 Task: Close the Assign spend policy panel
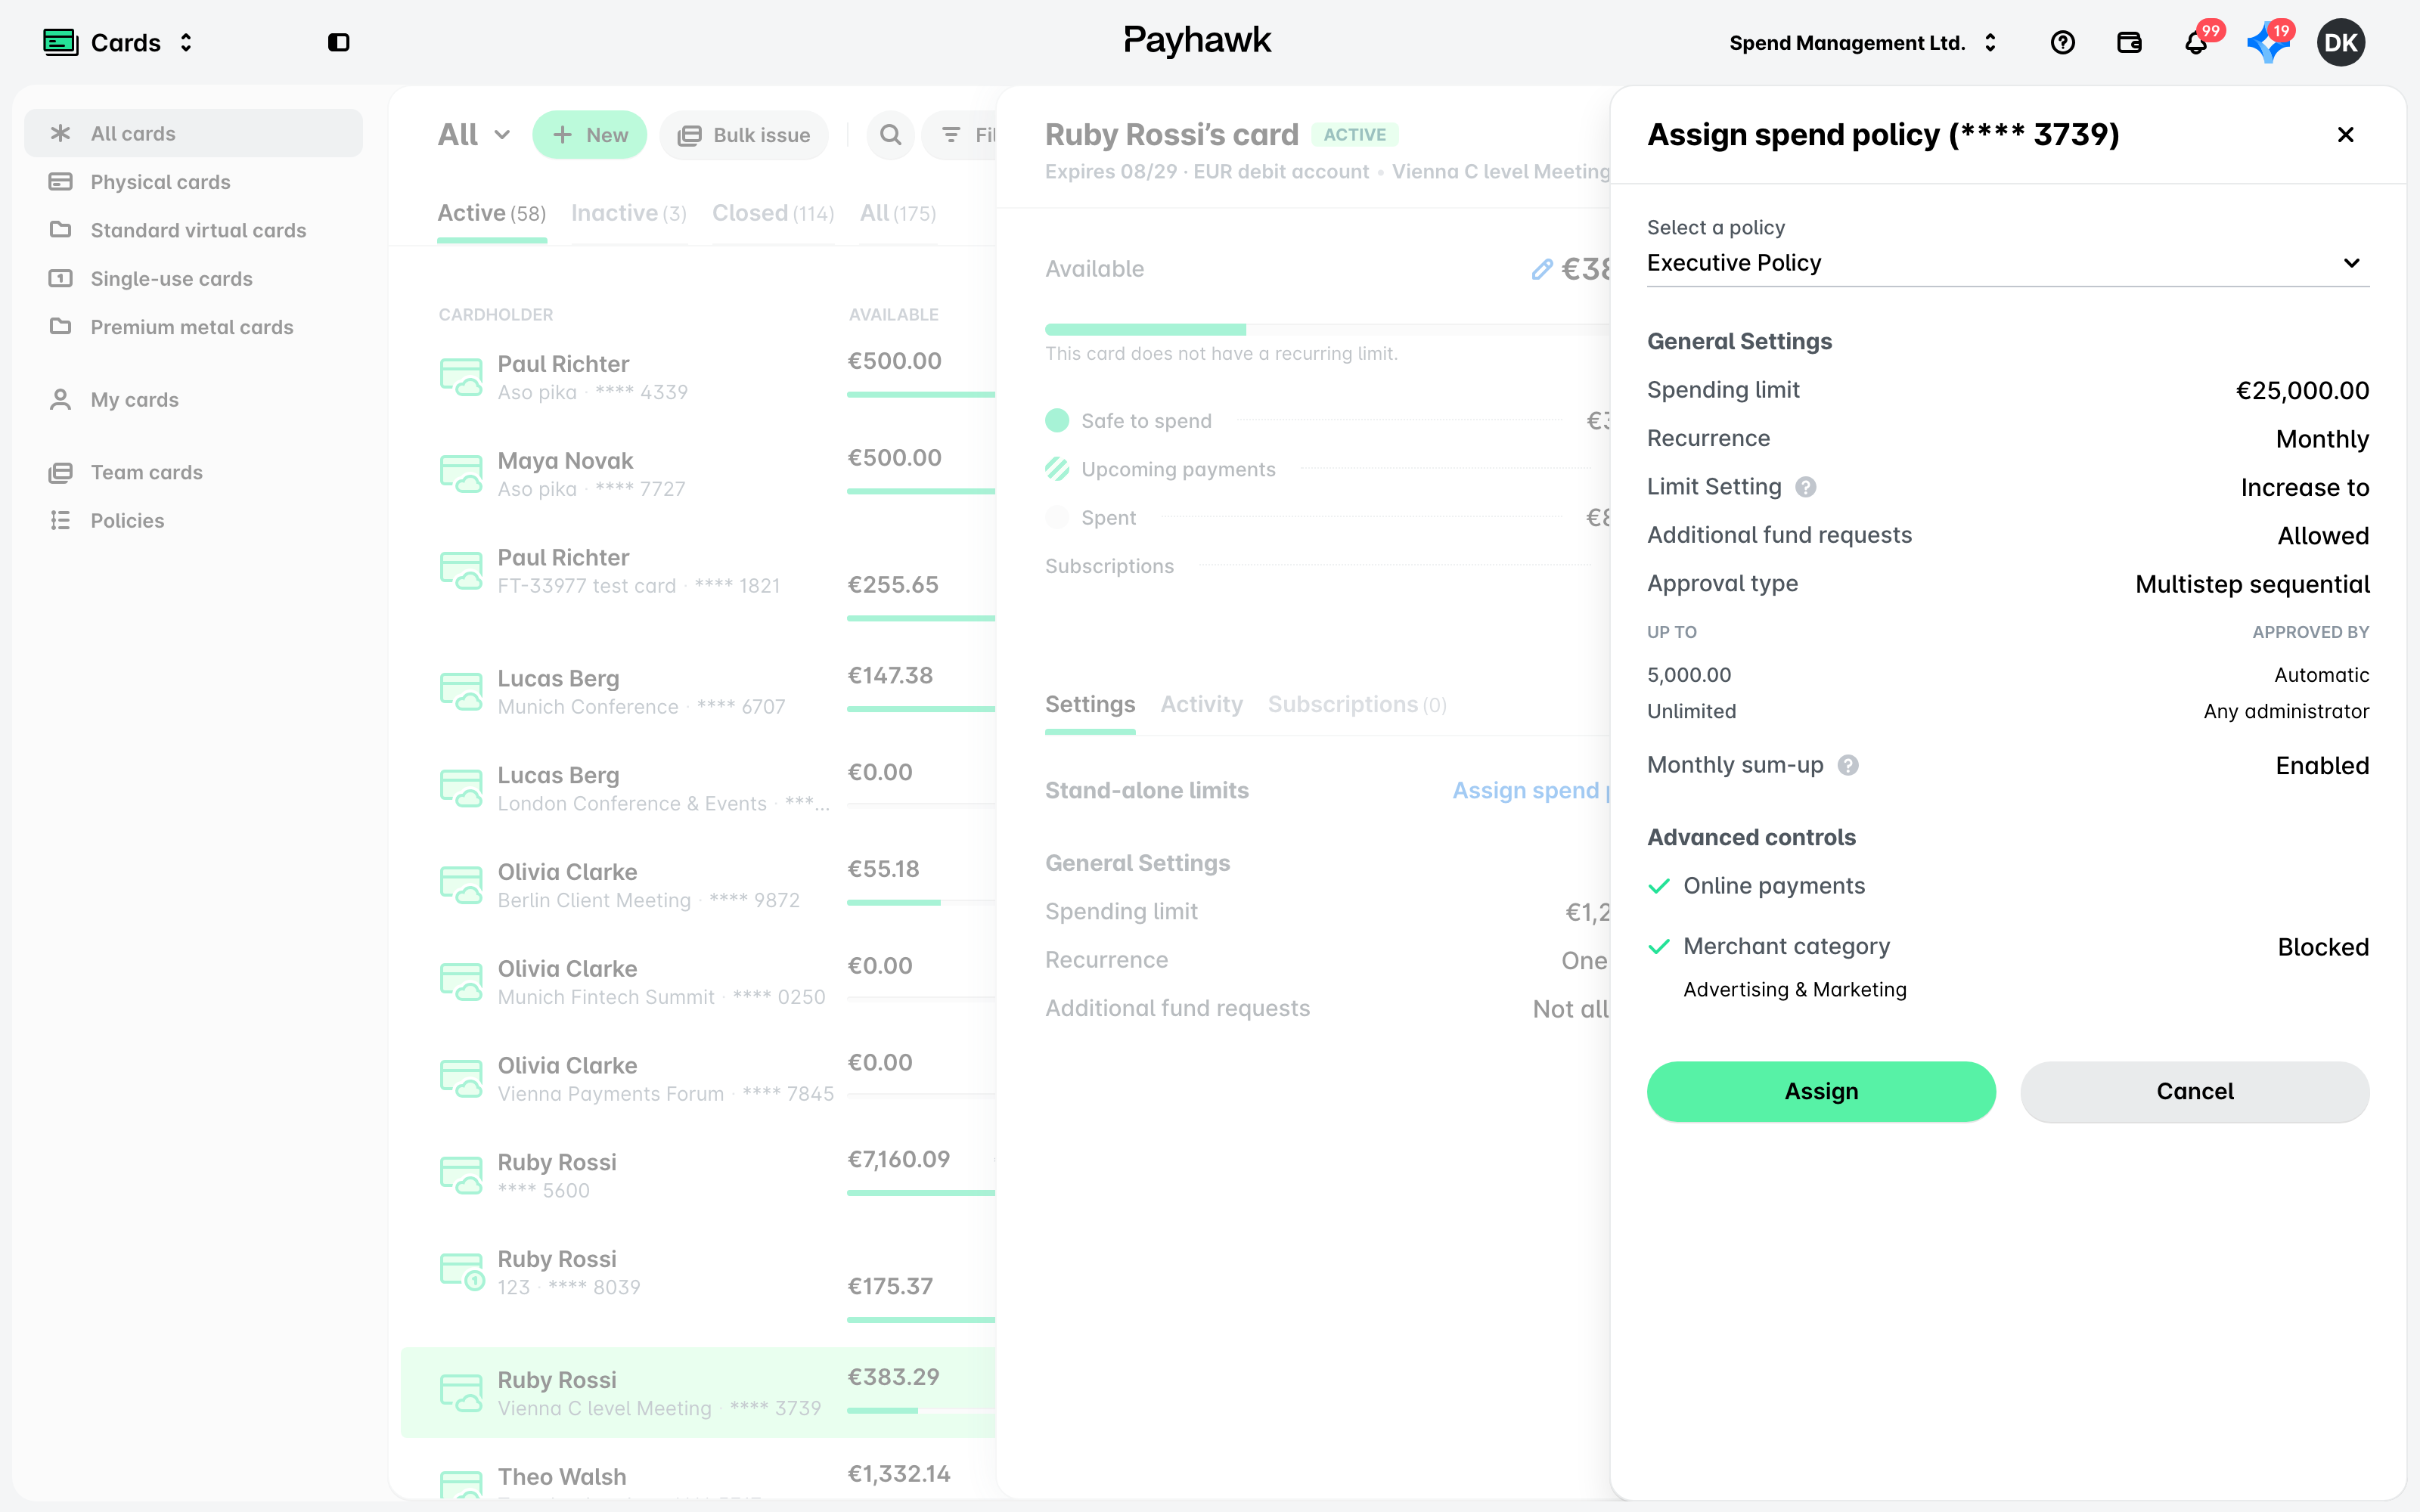coord(2345,135)
